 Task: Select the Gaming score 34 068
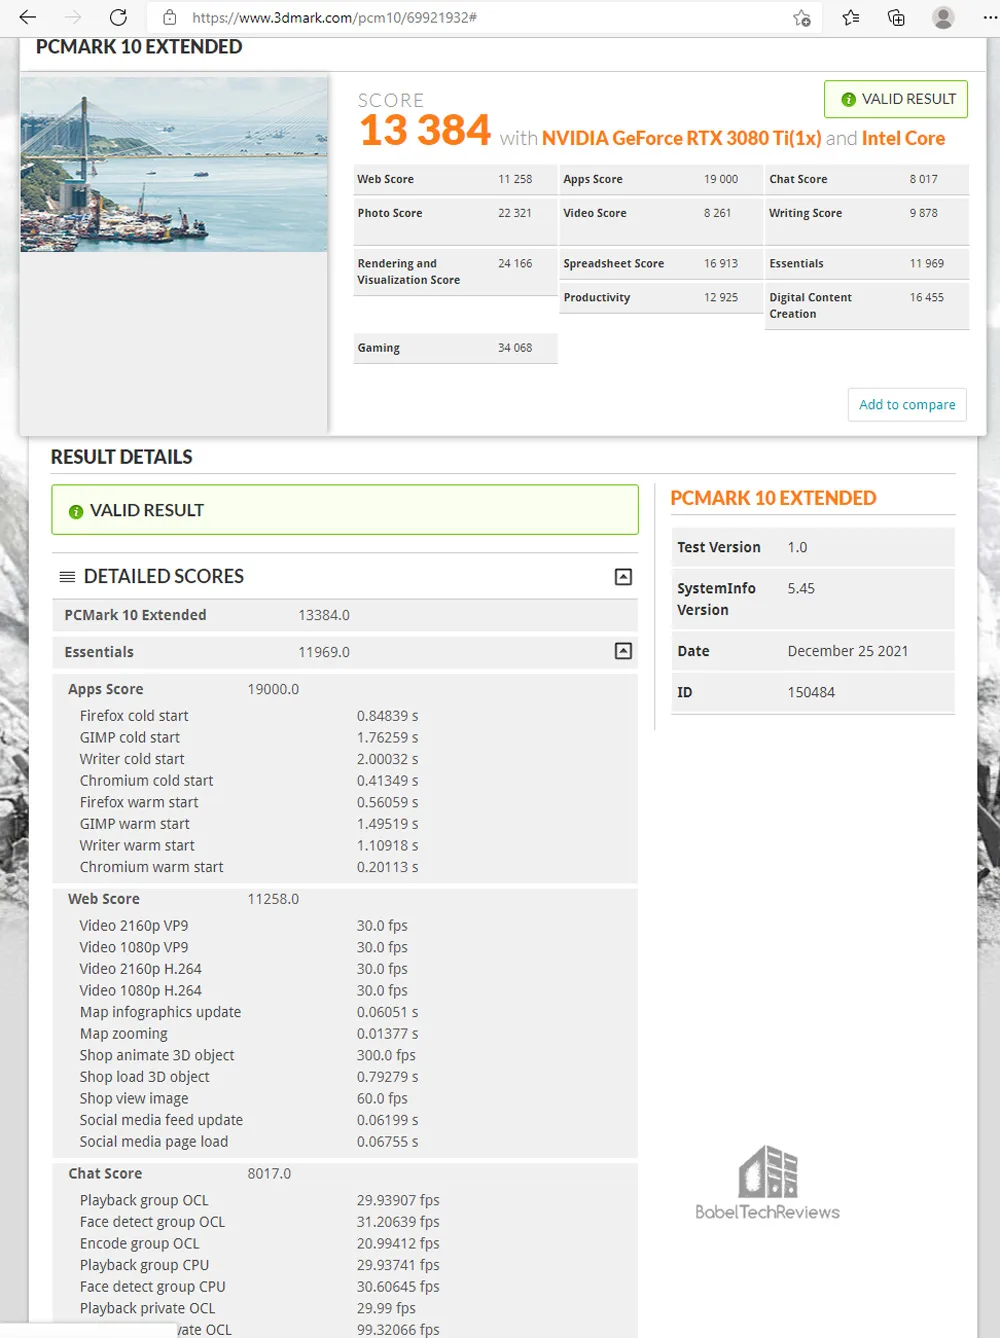(515, 348)
